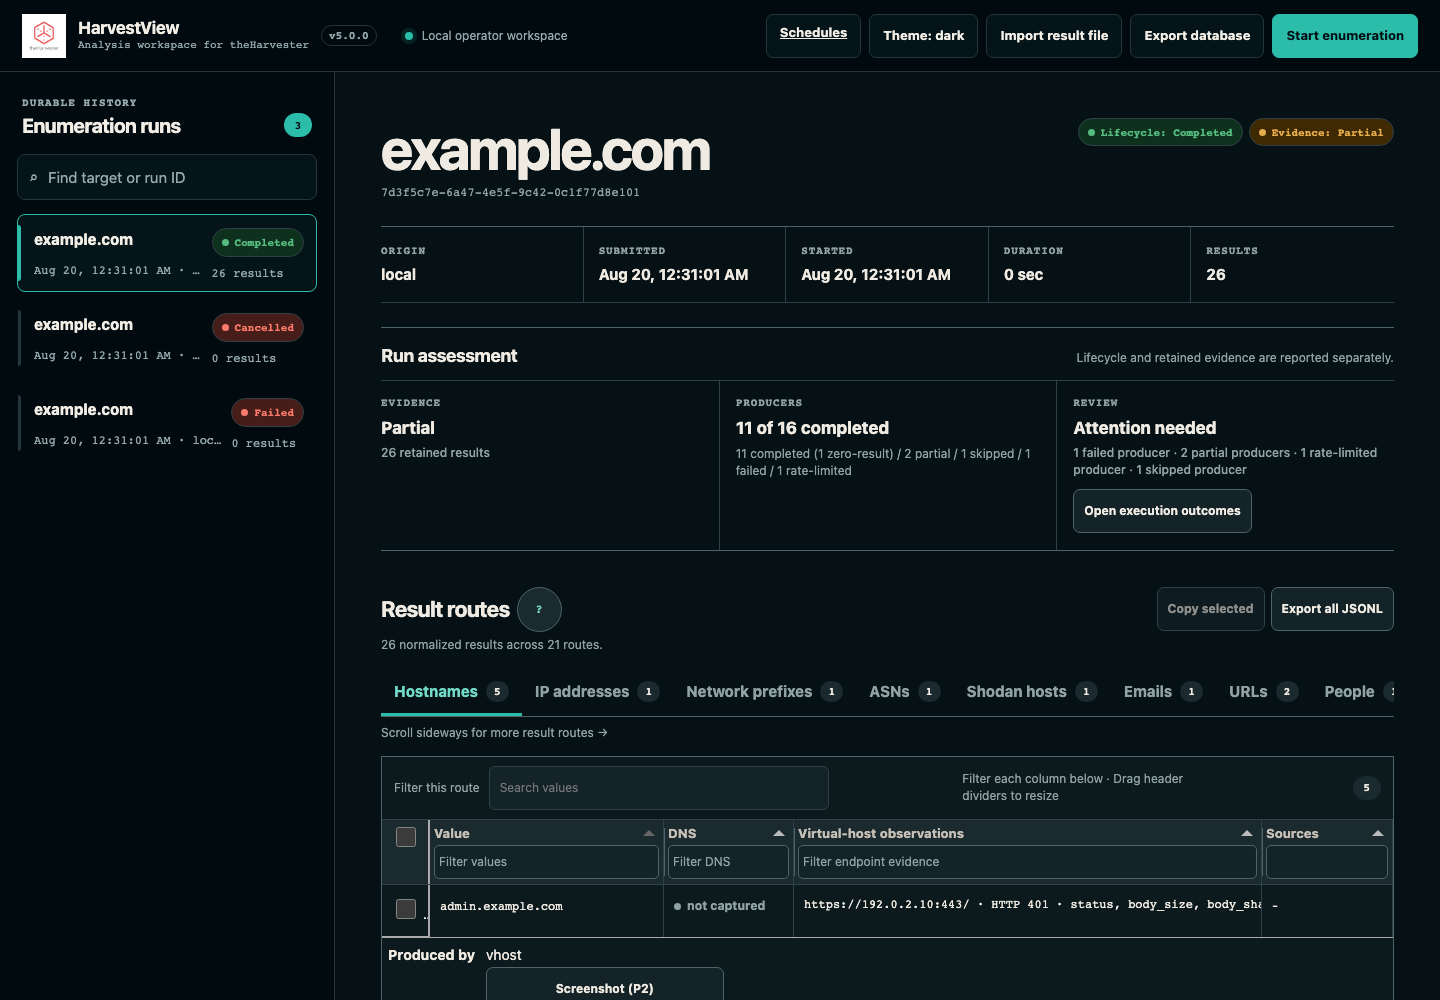Click the Failed badge on third run
This screenshot has height=1000, width=1440.
click(267, 412)
